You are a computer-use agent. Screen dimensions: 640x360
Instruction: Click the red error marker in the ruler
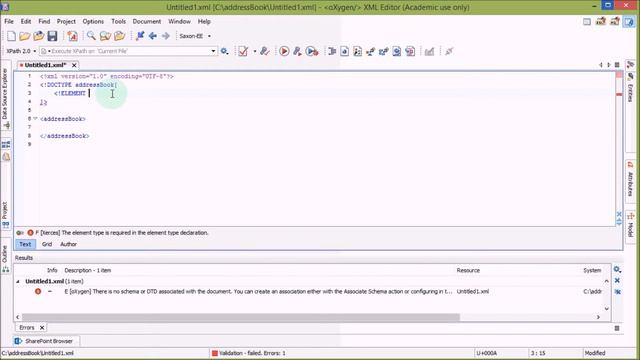coord(619,94)
